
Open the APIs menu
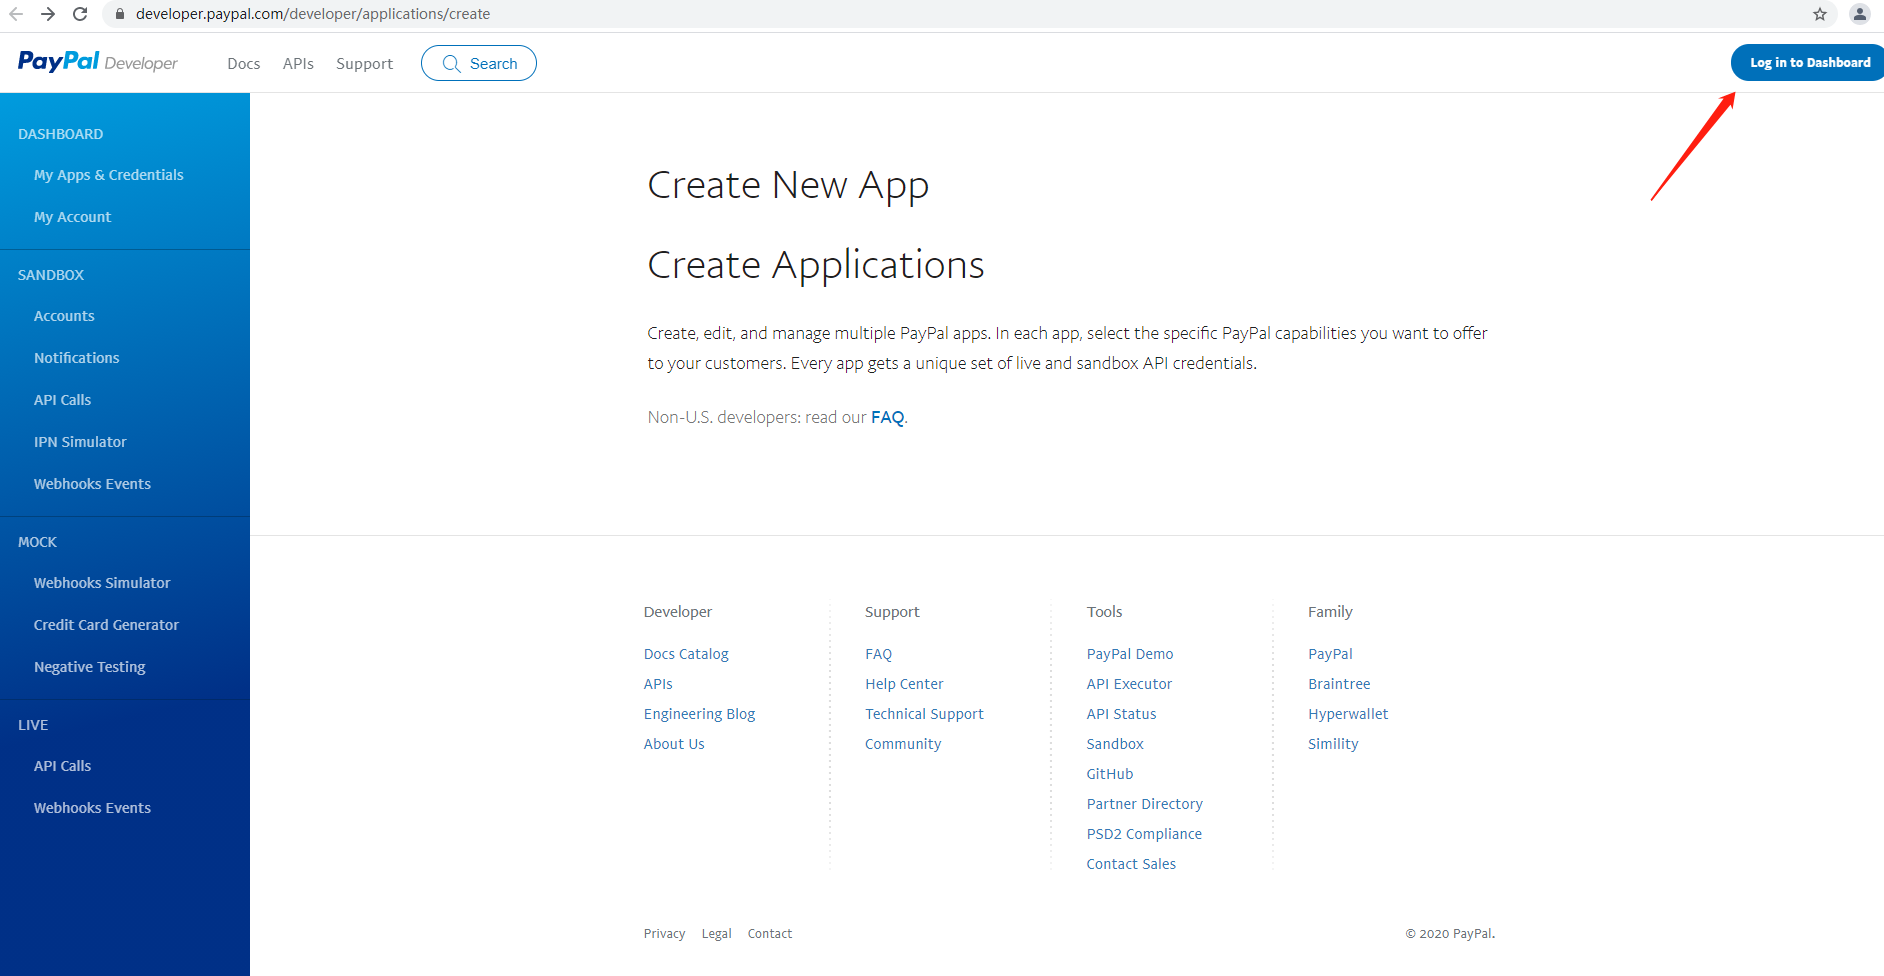coord(298,63)
